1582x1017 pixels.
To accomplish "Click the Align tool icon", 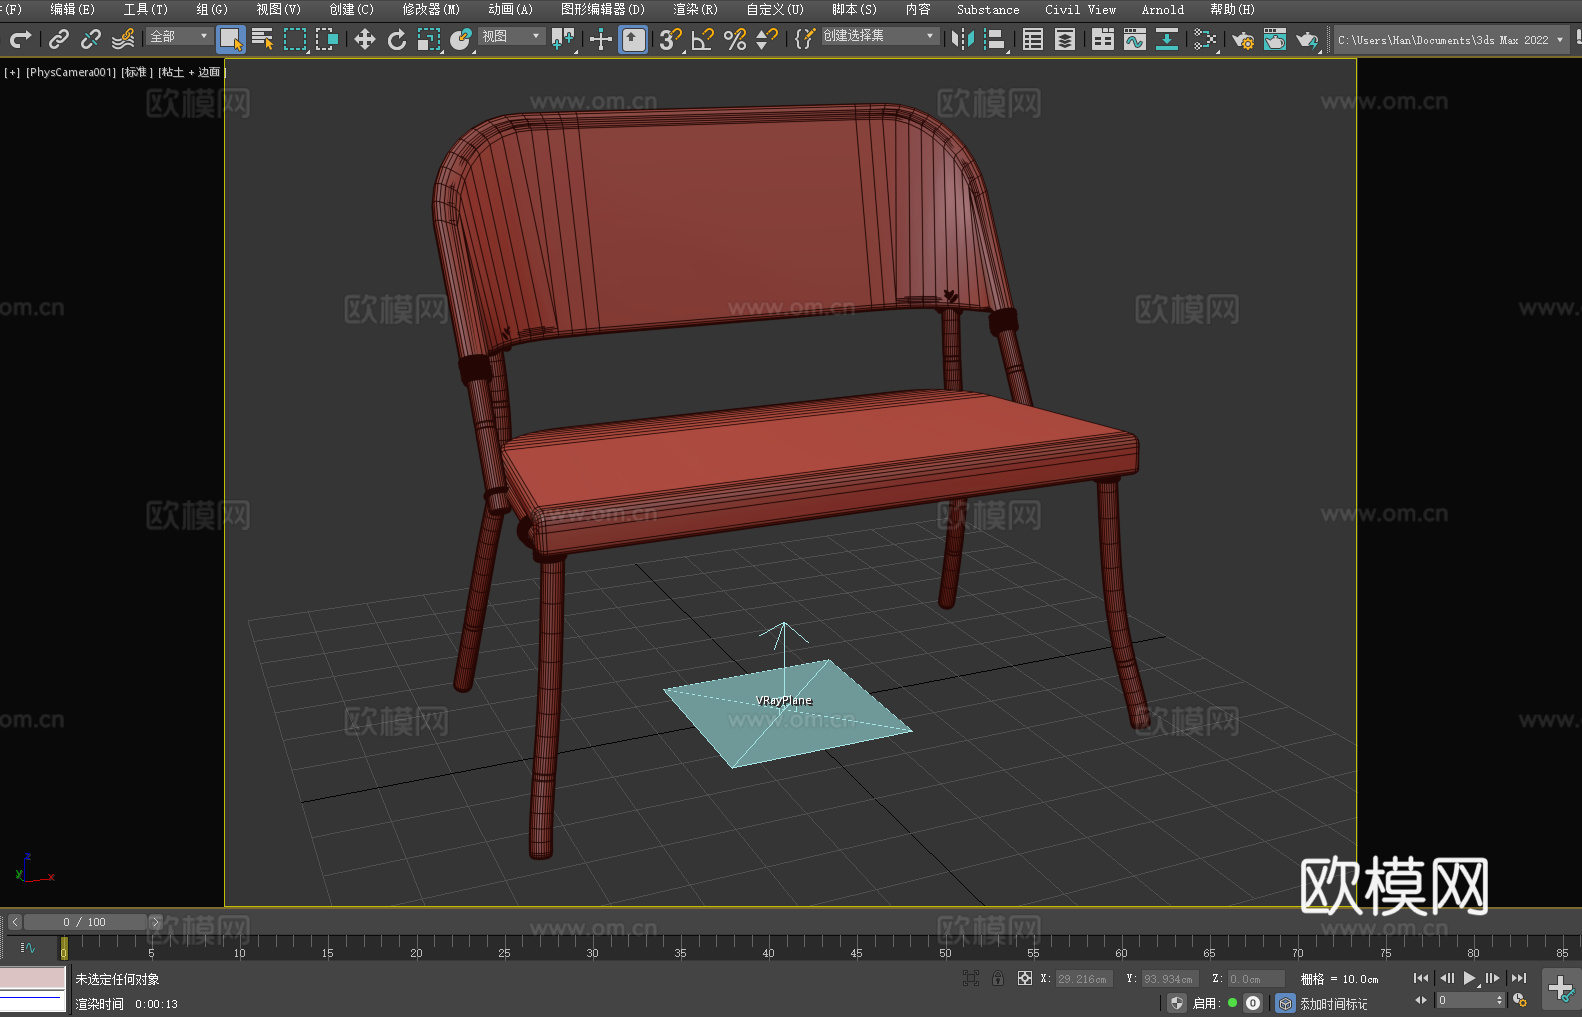I will (995, 39).
